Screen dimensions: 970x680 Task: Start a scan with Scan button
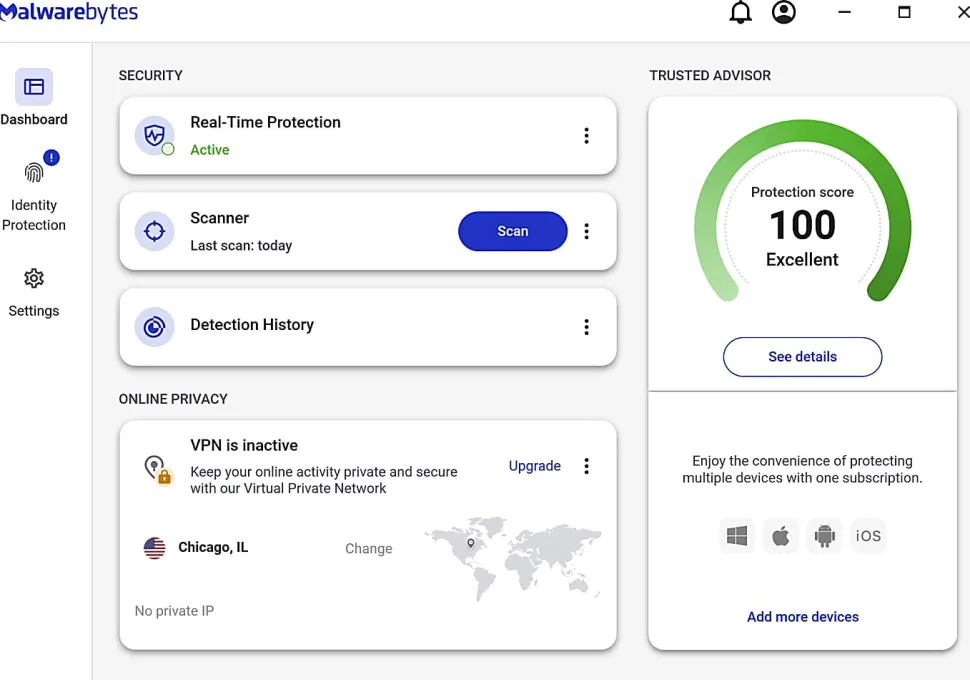tap(513, 231)
